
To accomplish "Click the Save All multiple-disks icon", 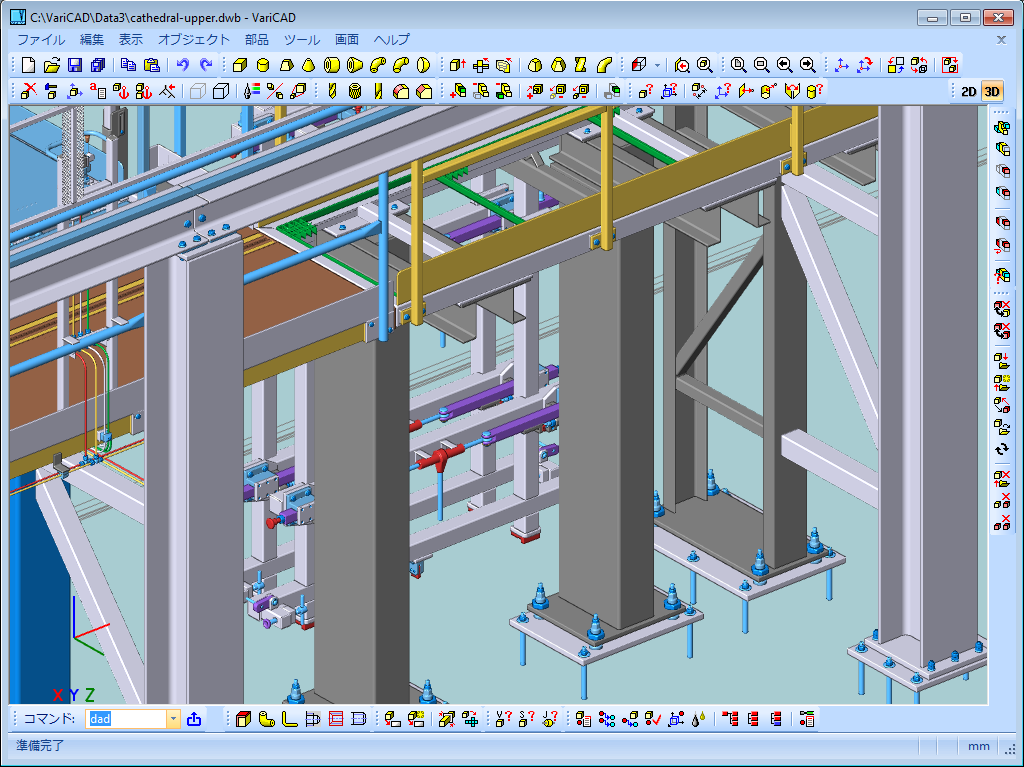I will tap(98, 65).
